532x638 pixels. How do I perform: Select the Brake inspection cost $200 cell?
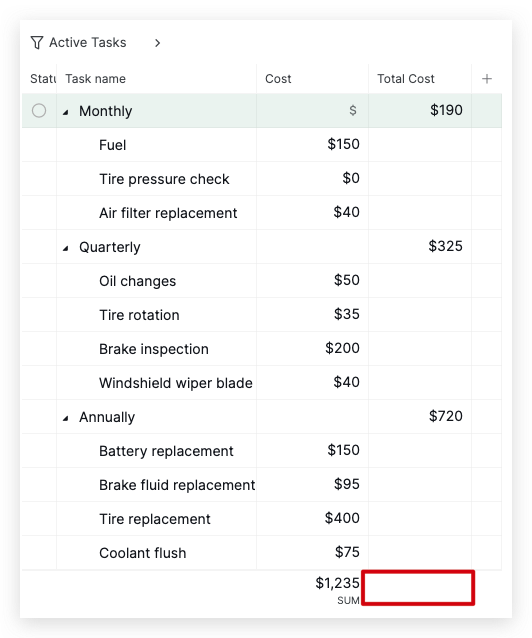312,349
